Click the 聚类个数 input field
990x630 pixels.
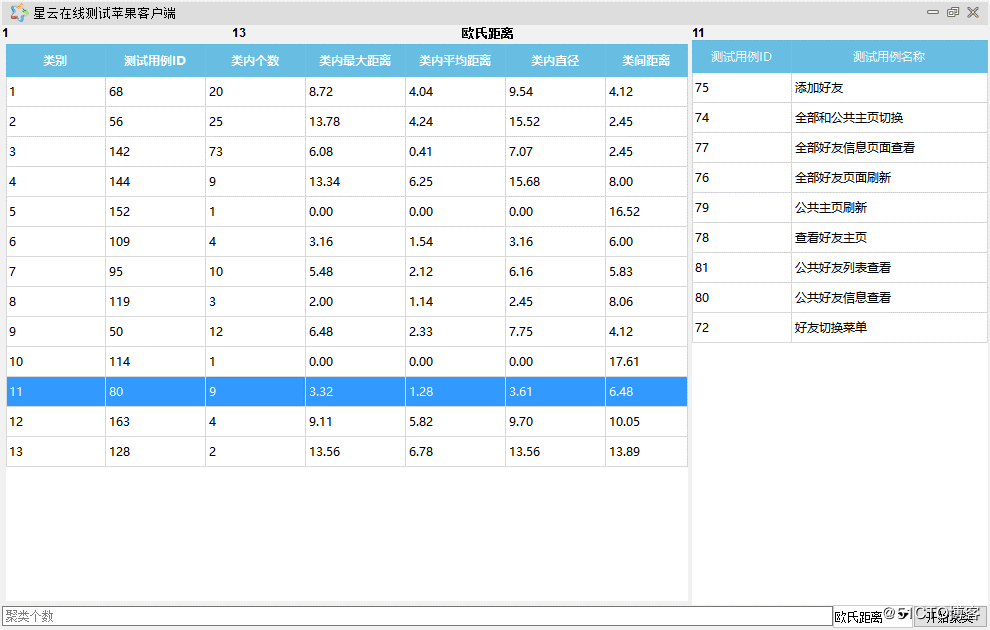coord(417,616)
